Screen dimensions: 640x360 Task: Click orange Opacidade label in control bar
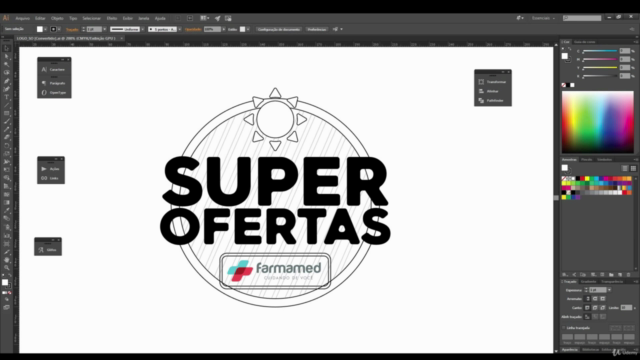193,29
